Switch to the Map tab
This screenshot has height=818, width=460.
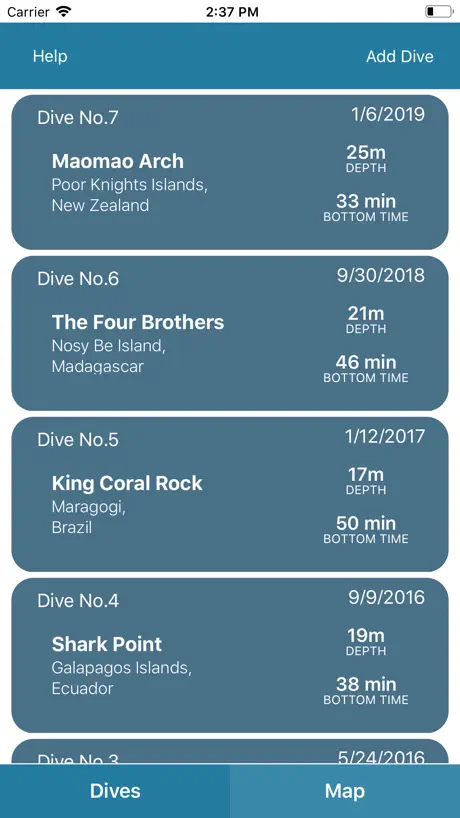coord(345,791)
